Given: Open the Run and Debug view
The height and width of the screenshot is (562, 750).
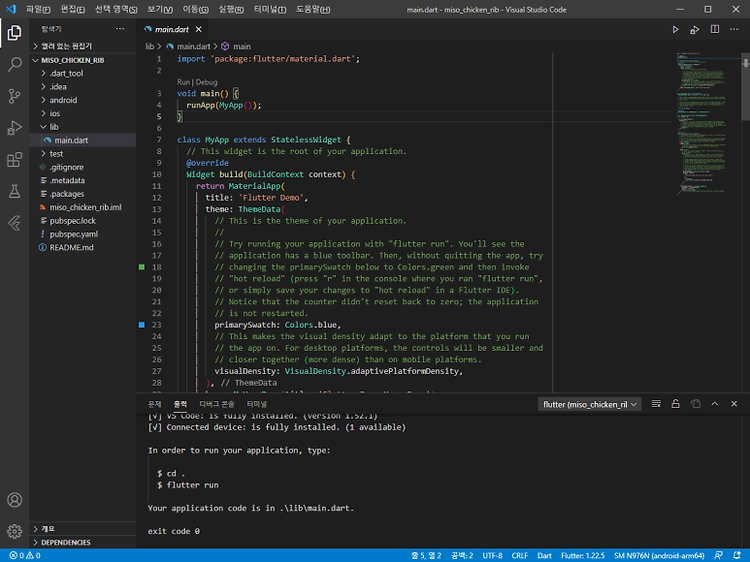Looking at the screenshot, I should point(14,128).
